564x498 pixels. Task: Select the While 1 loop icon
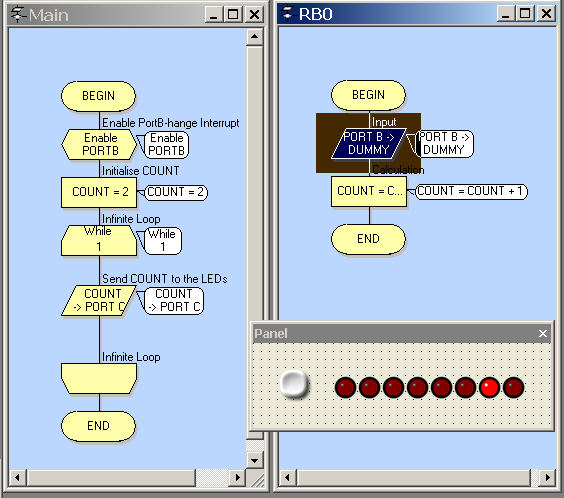click(x=99, y=240)
